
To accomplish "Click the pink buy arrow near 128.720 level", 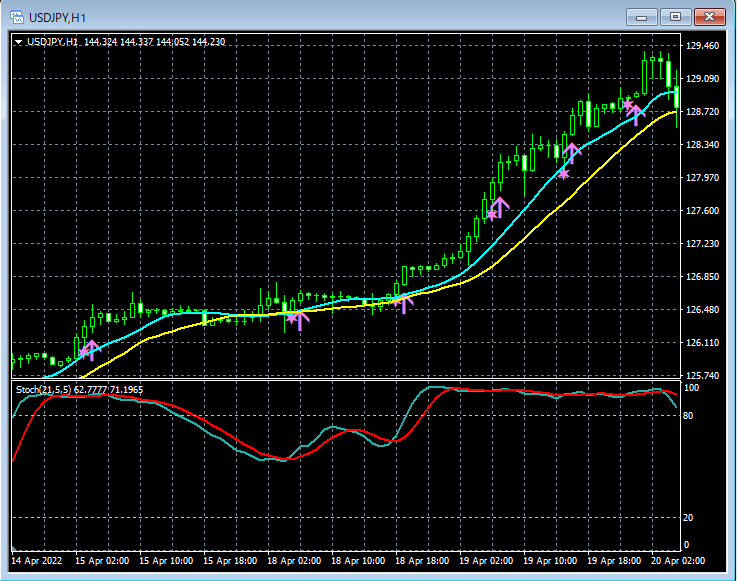I will 636,115.
